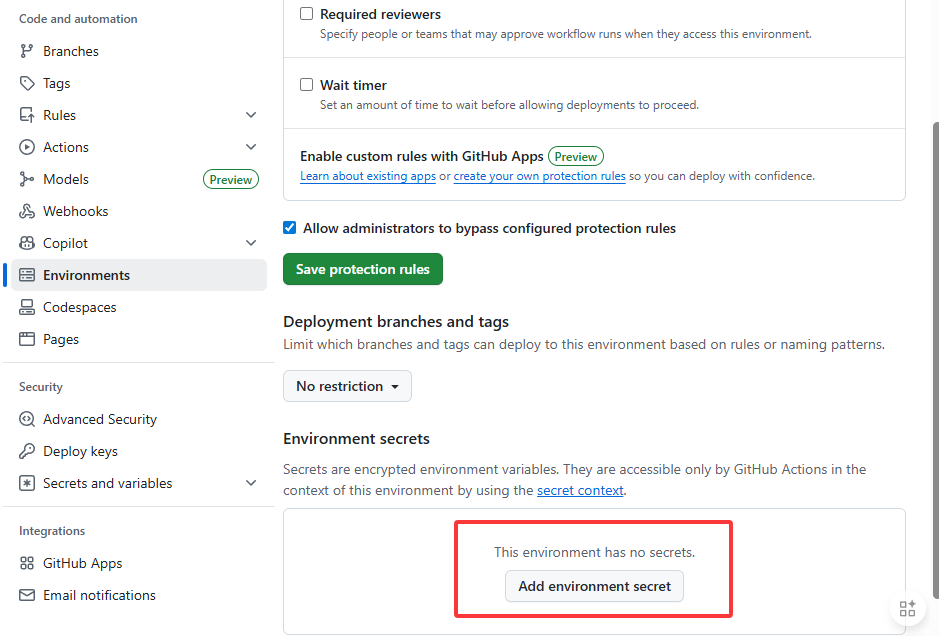Click the Deploy keys key icon
Screen dimensions: 939x636
click(x=26, y=451)
